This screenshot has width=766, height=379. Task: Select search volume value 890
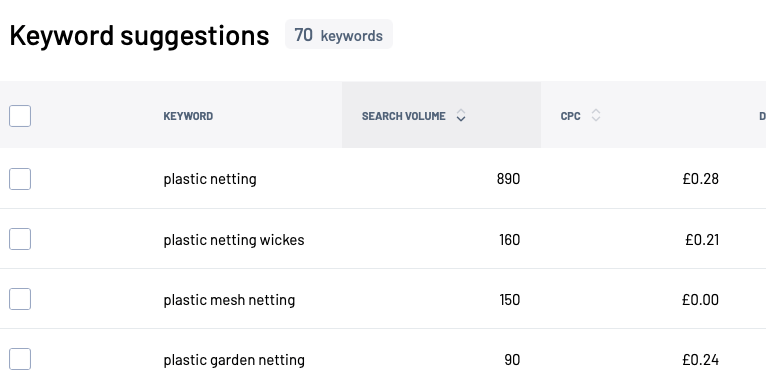508,179
